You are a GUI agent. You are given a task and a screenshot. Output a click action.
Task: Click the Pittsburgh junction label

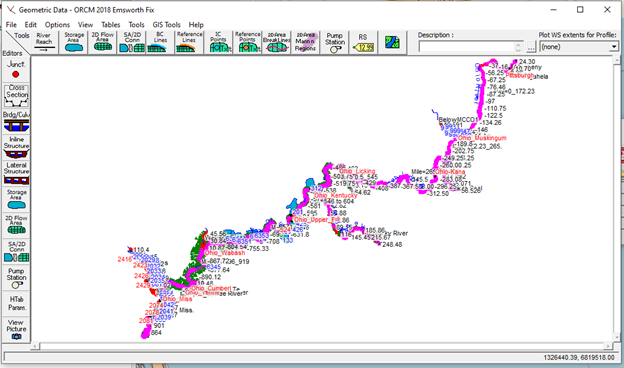(x=520, y=75)
